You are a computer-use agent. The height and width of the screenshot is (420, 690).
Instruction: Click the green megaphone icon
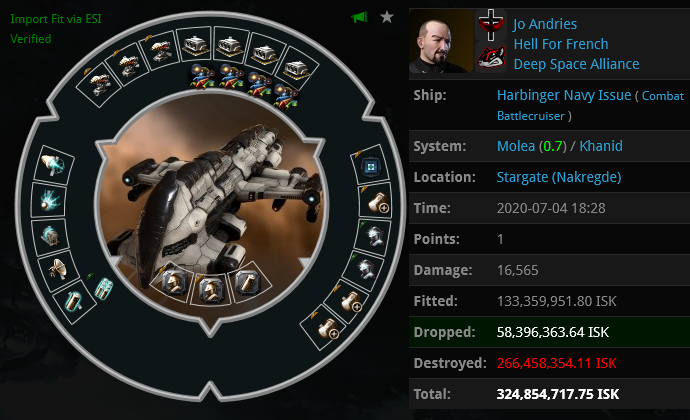(x=359, y=18)
